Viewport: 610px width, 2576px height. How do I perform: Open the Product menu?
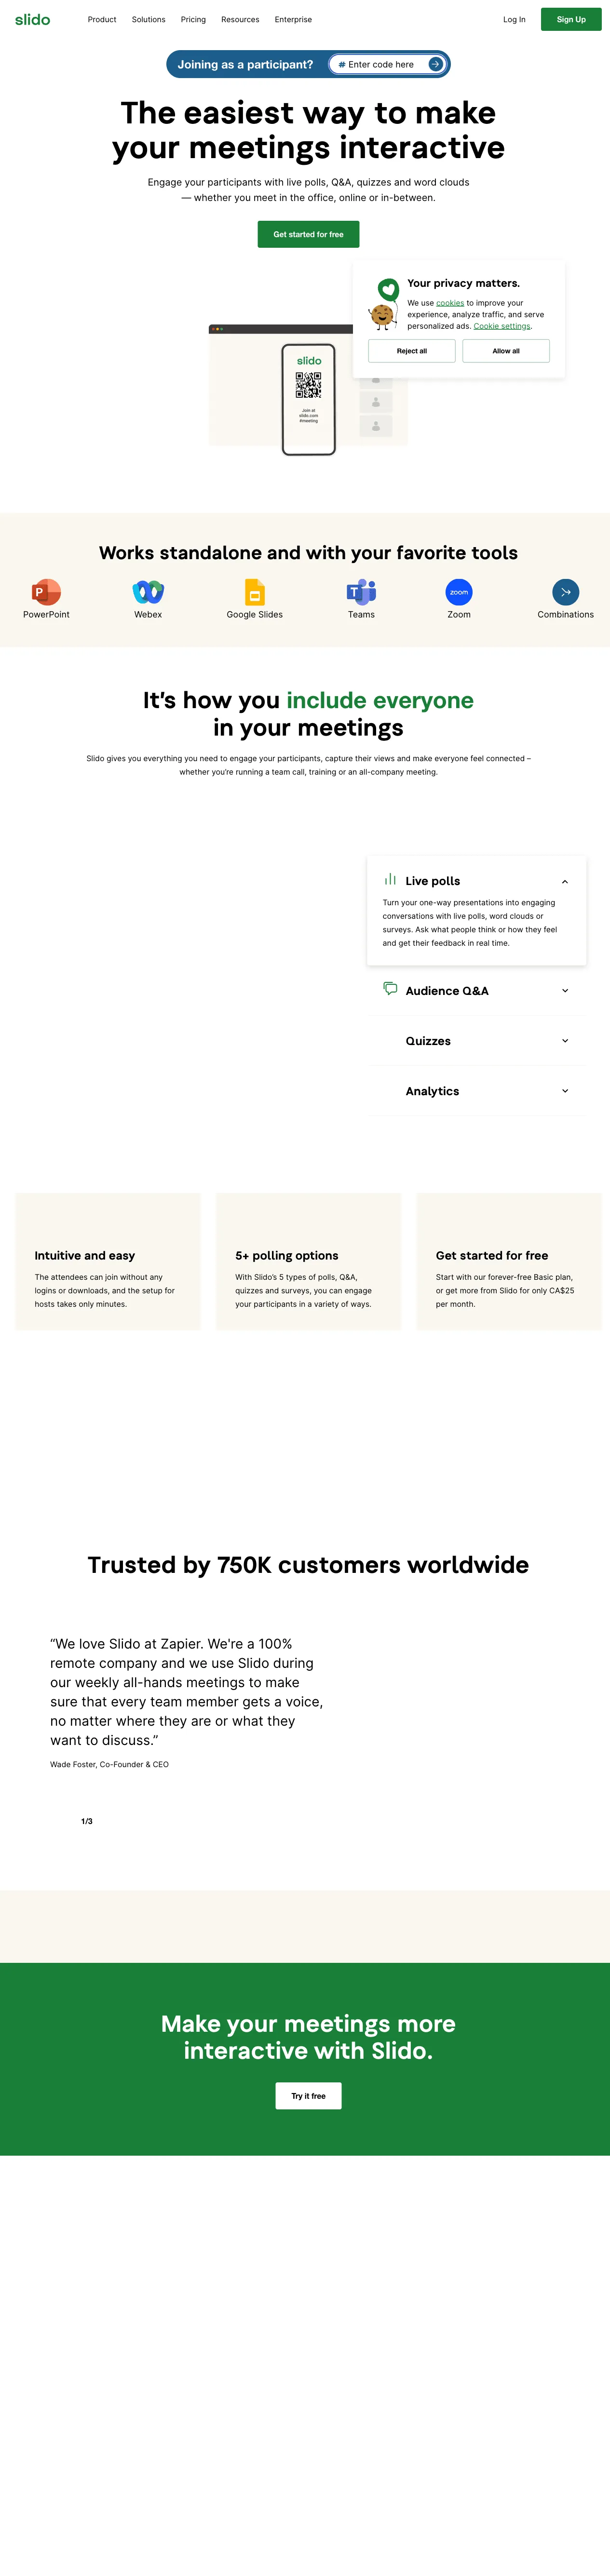pyautogui.click(x=102, y=20)
